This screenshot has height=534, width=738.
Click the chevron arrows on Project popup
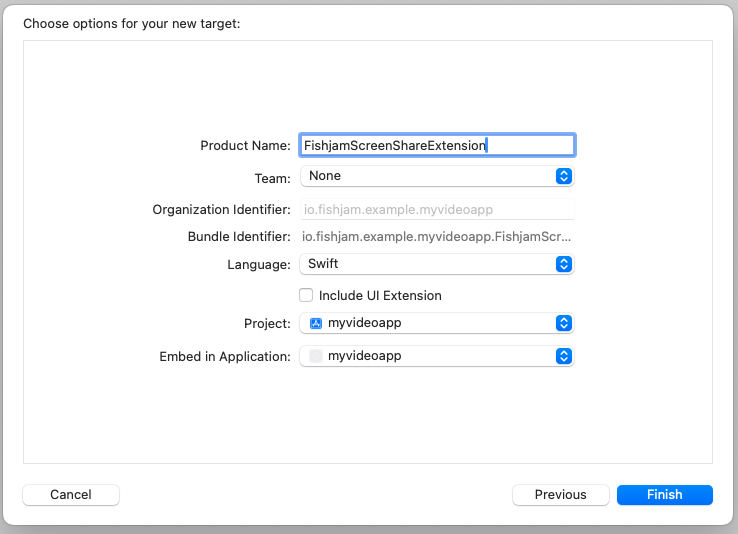(x=563, y=323)
